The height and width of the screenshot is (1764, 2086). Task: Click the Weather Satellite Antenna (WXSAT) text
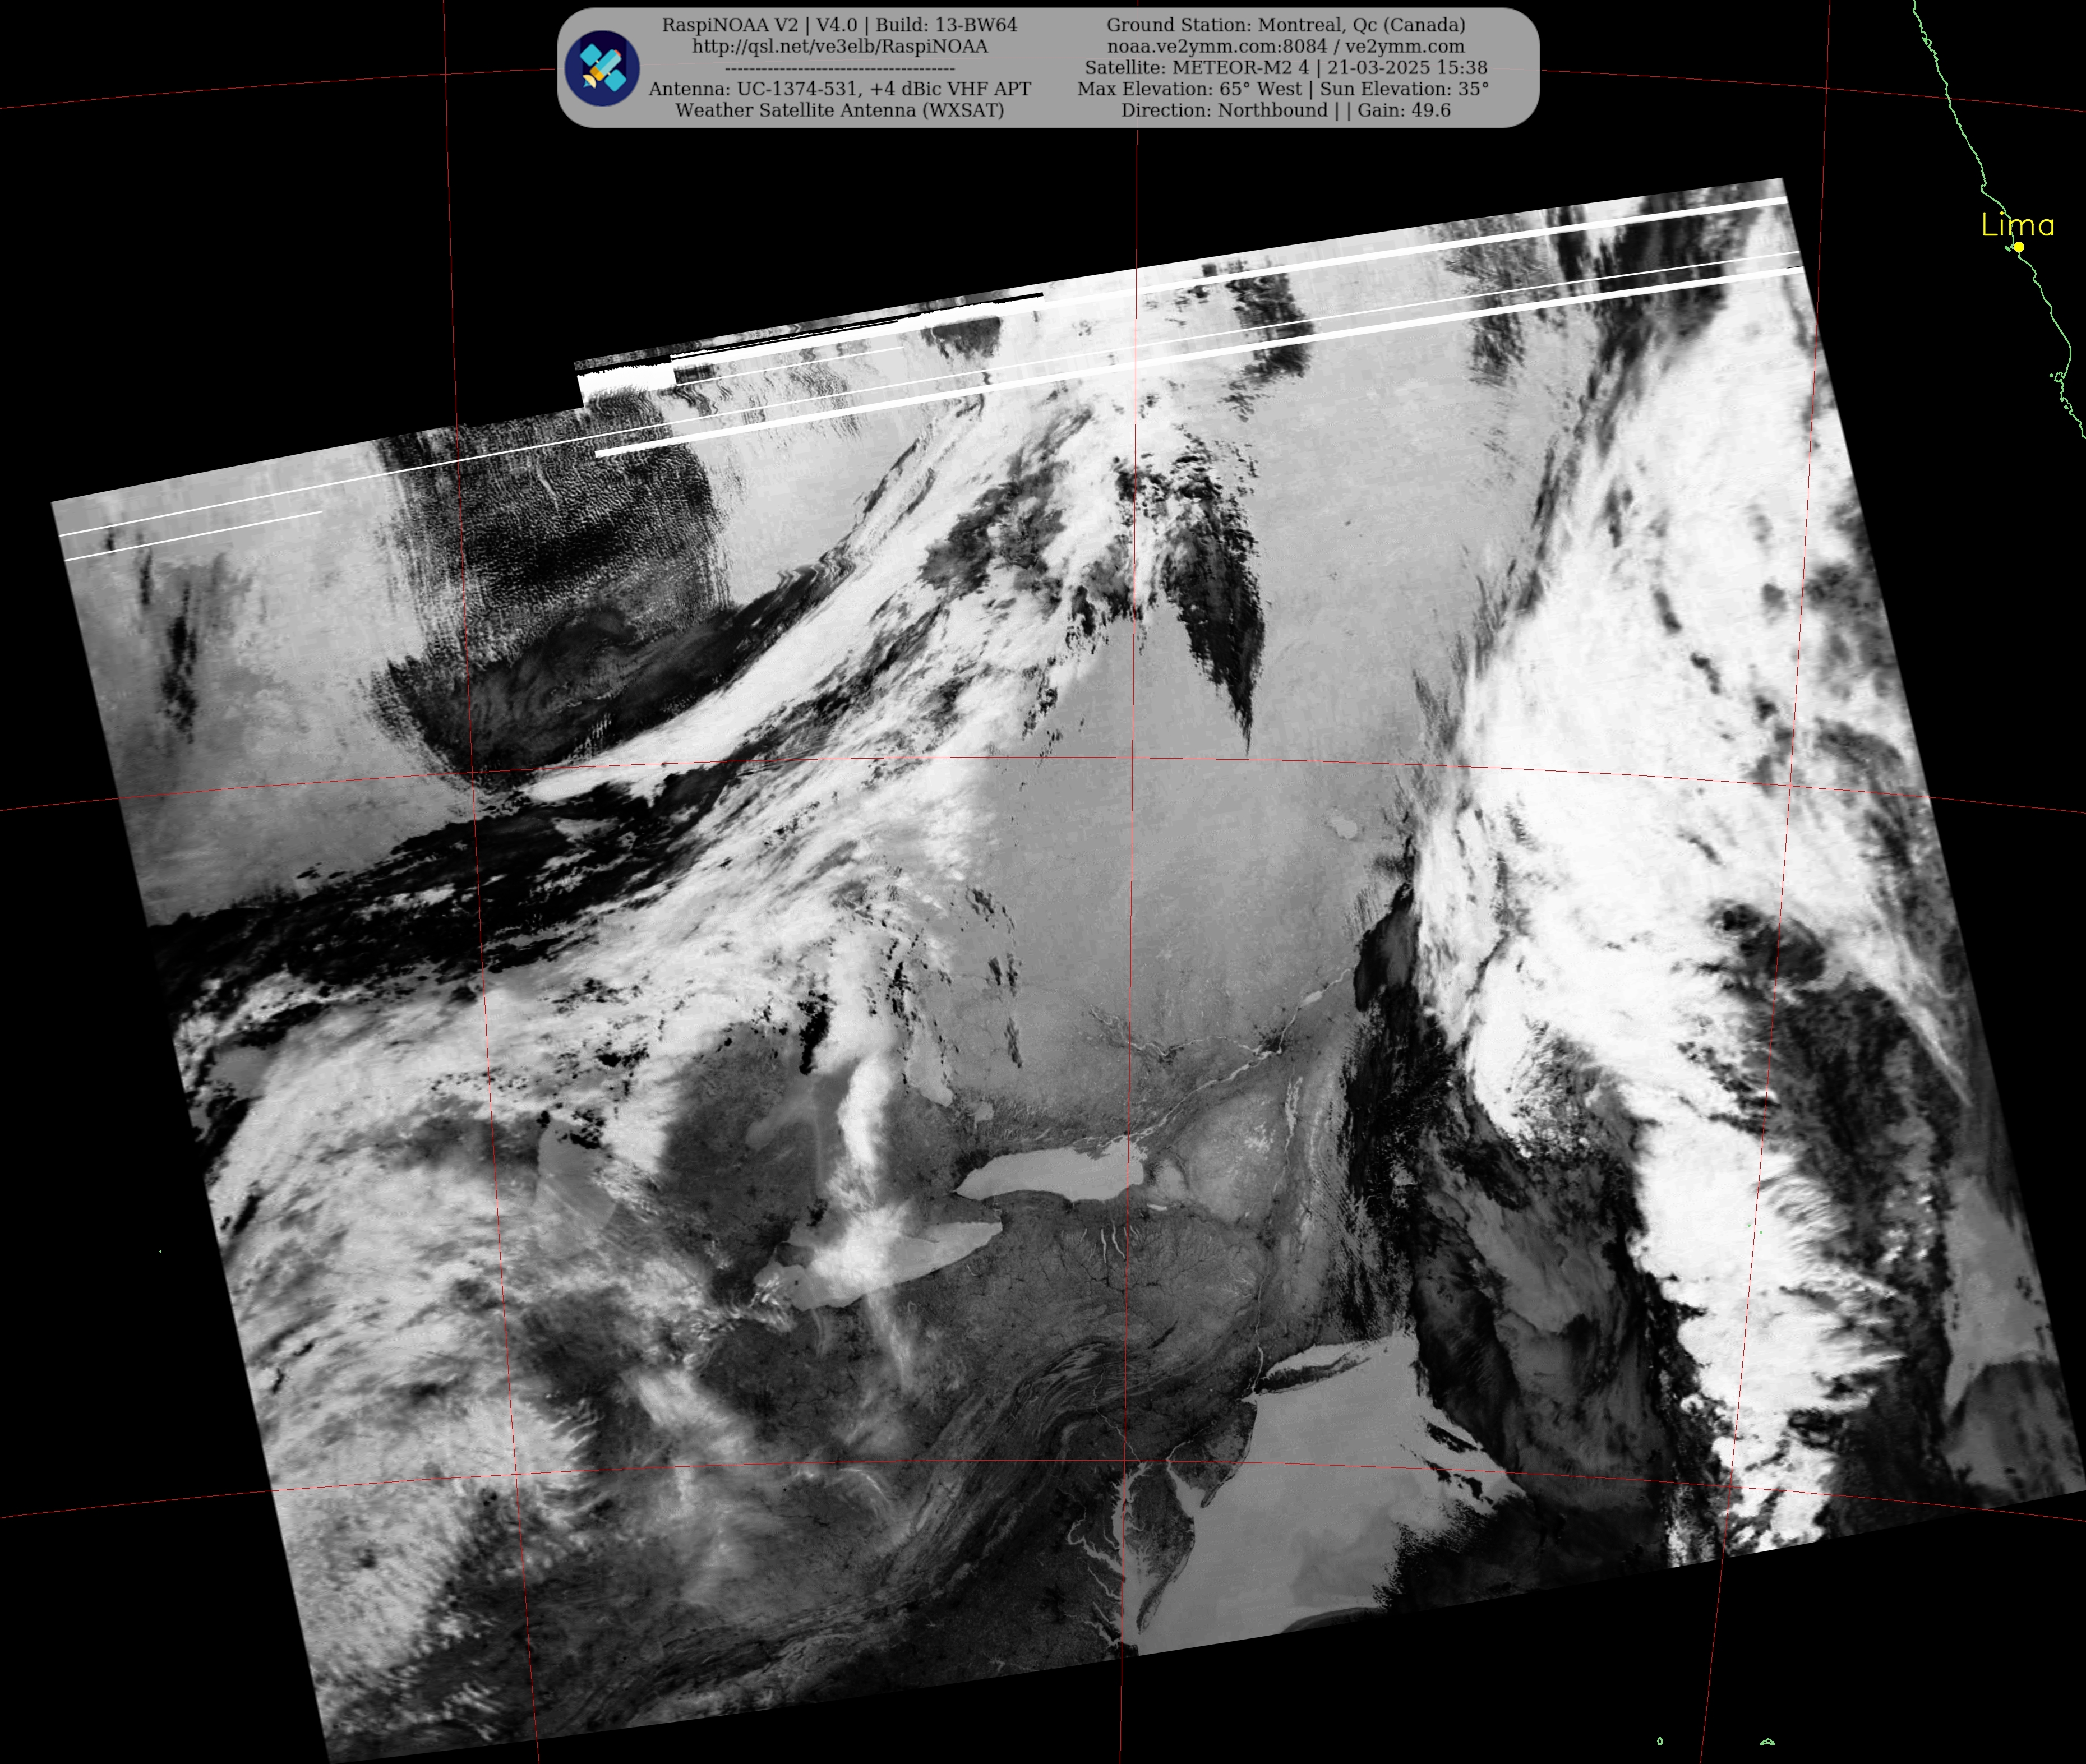coord(839,110)
